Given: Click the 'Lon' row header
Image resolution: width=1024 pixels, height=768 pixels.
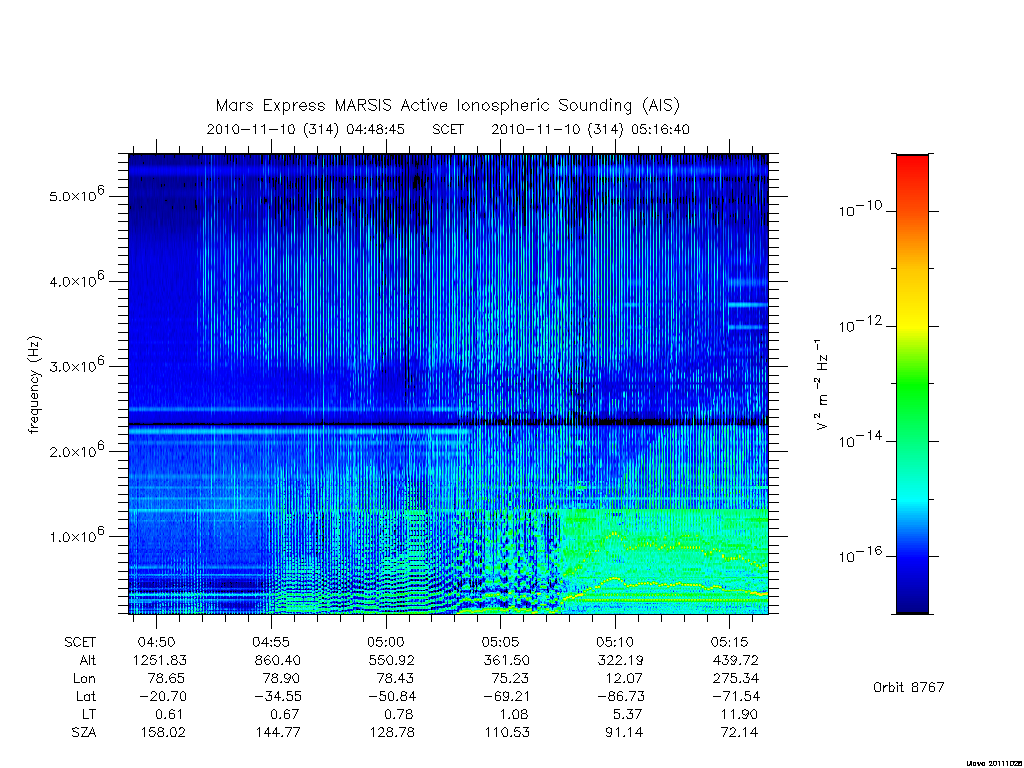Looking at the screenshot, I should point(84,678).
